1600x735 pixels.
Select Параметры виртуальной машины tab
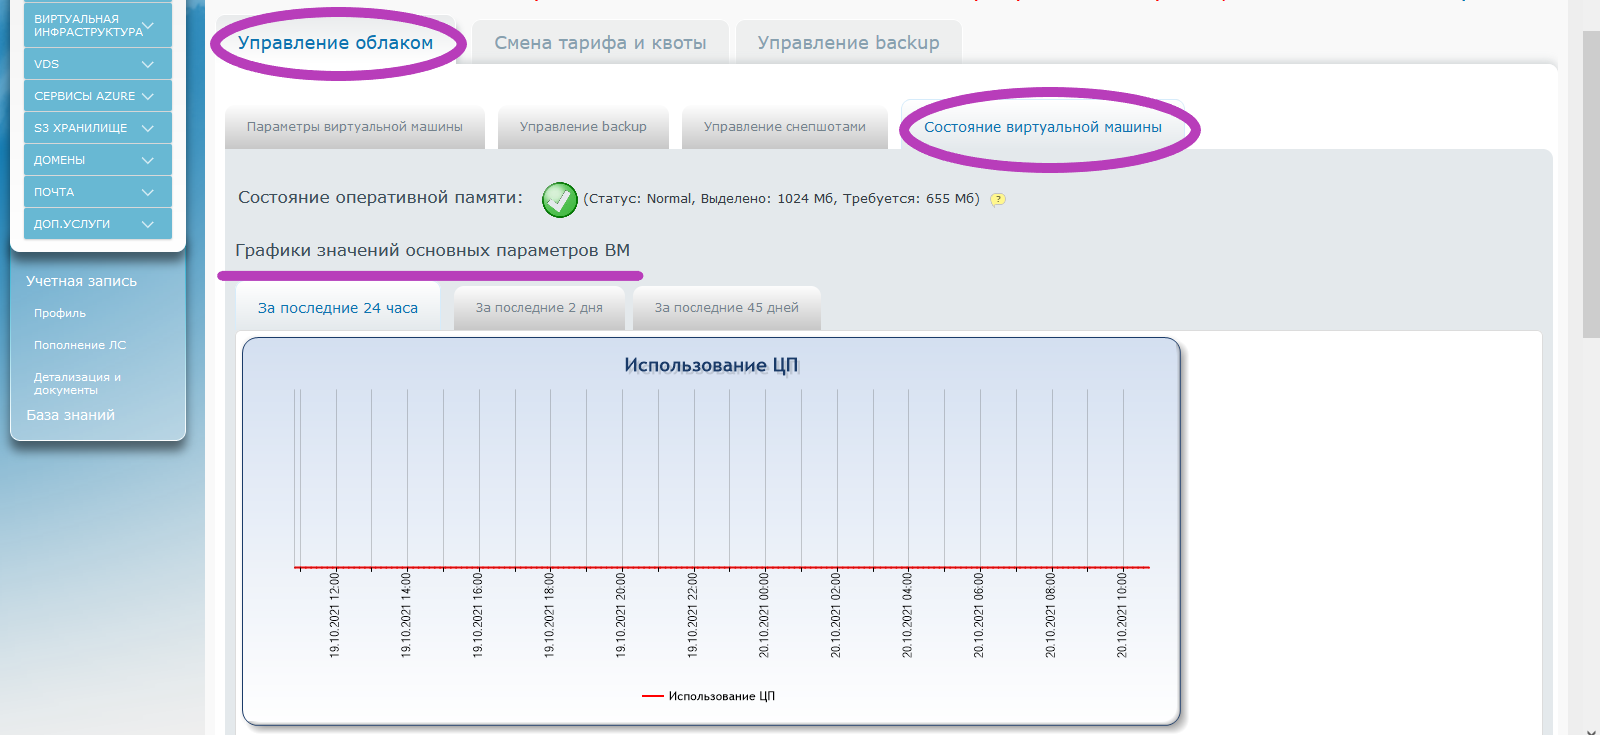(355, 127)
